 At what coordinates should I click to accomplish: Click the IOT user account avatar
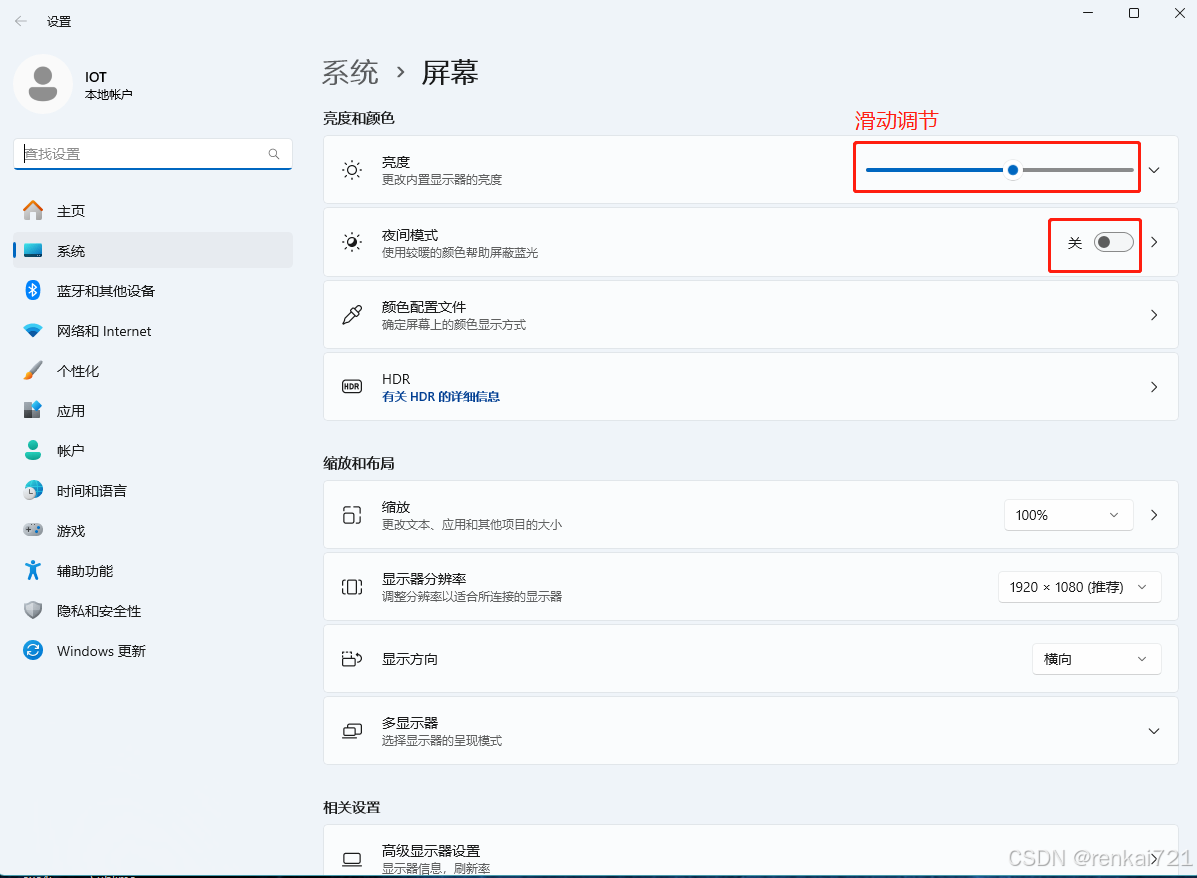[x=42, y=84]
